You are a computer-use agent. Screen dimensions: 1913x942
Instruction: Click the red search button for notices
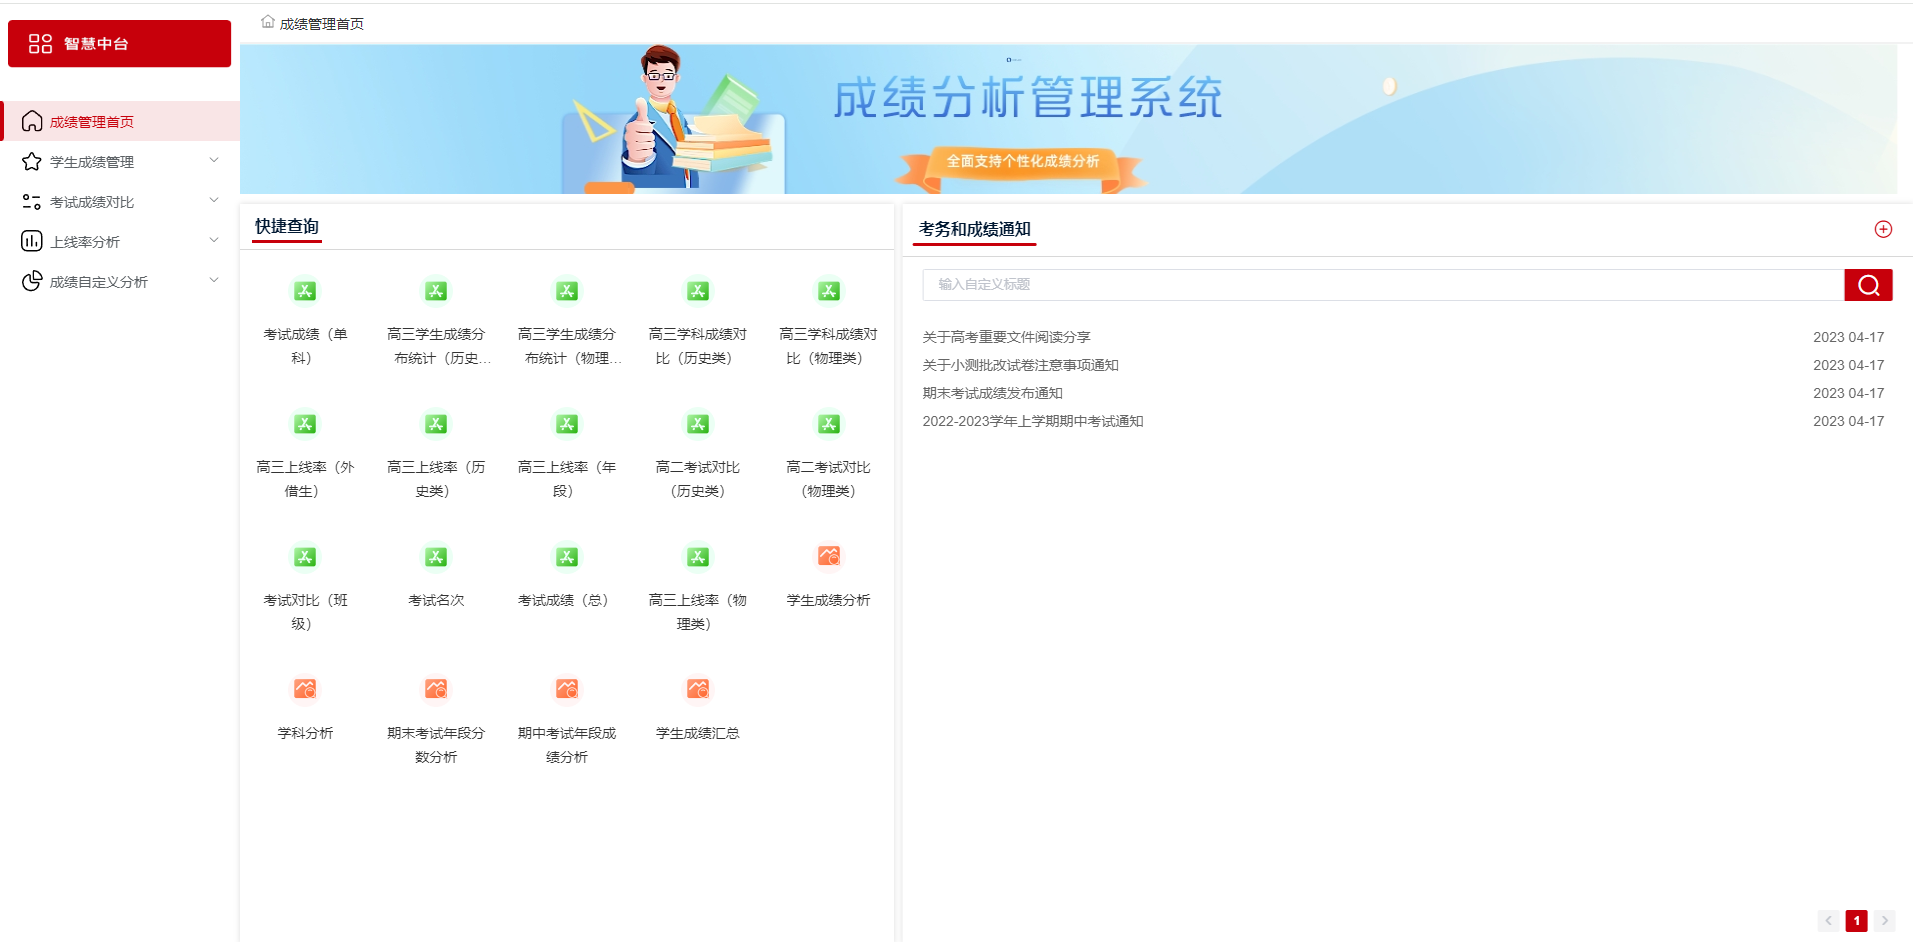pyautogui.click(x=1868, y=285)
